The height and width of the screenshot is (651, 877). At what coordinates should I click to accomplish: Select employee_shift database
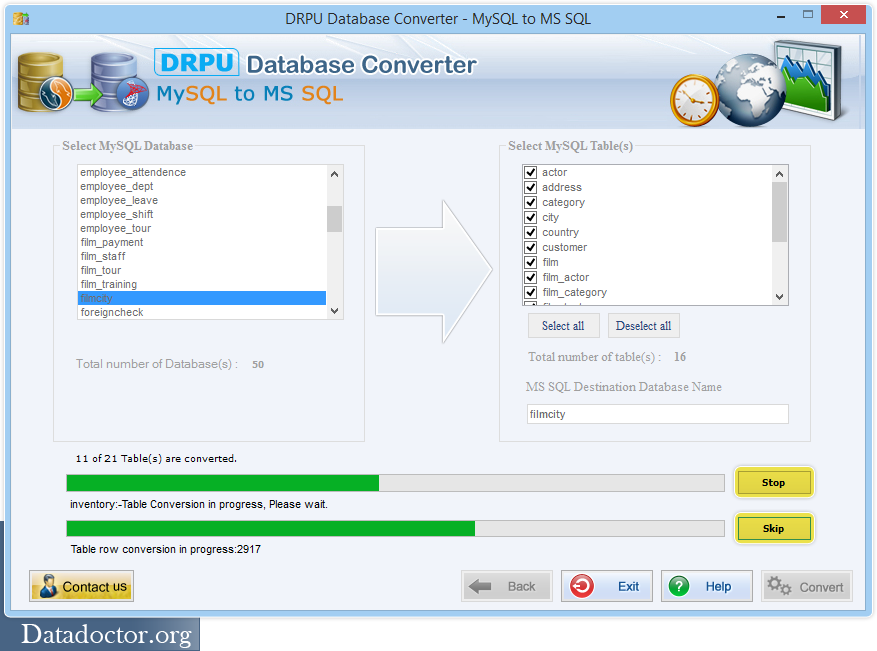pos(202,214)
